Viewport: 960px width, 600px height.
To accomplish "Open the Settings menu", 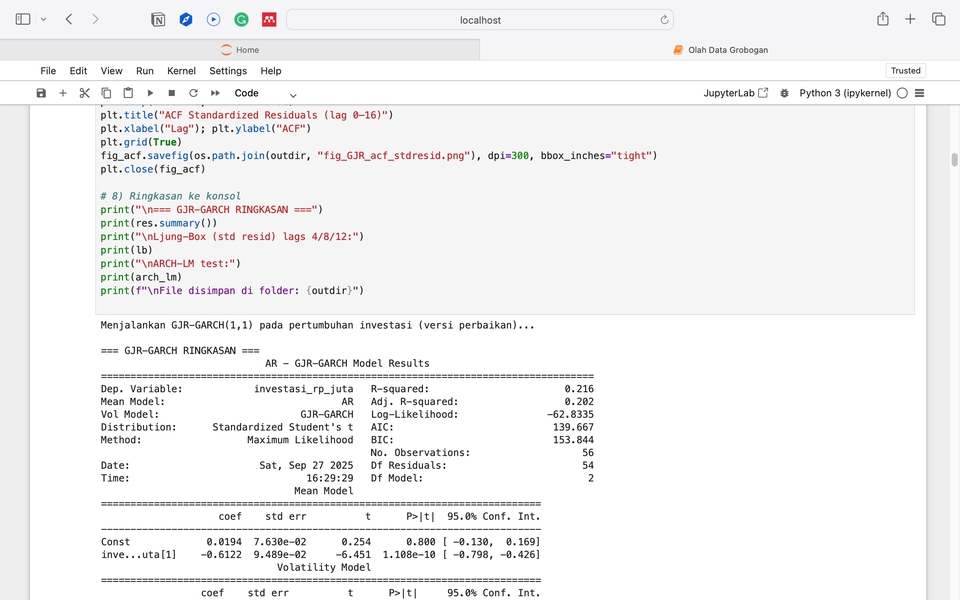I will pos(228,71).
